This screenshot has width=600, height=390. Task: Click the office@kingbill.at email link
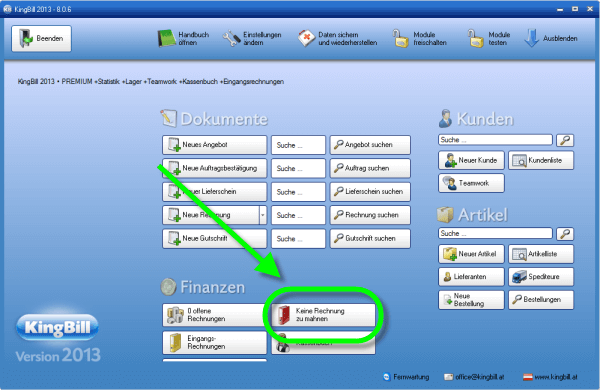click(474, 377)
